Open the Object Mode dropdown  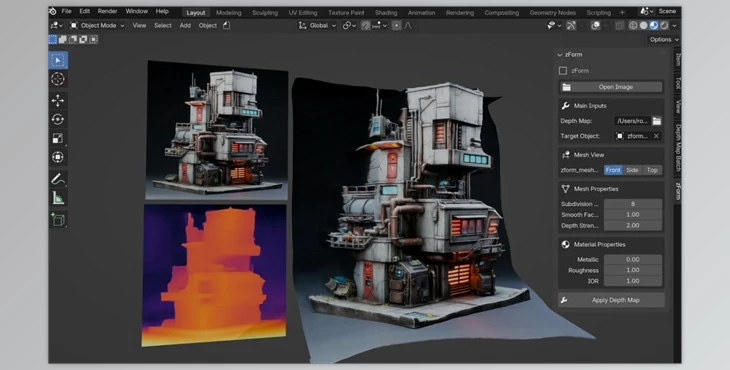click(x=97, y=26)
